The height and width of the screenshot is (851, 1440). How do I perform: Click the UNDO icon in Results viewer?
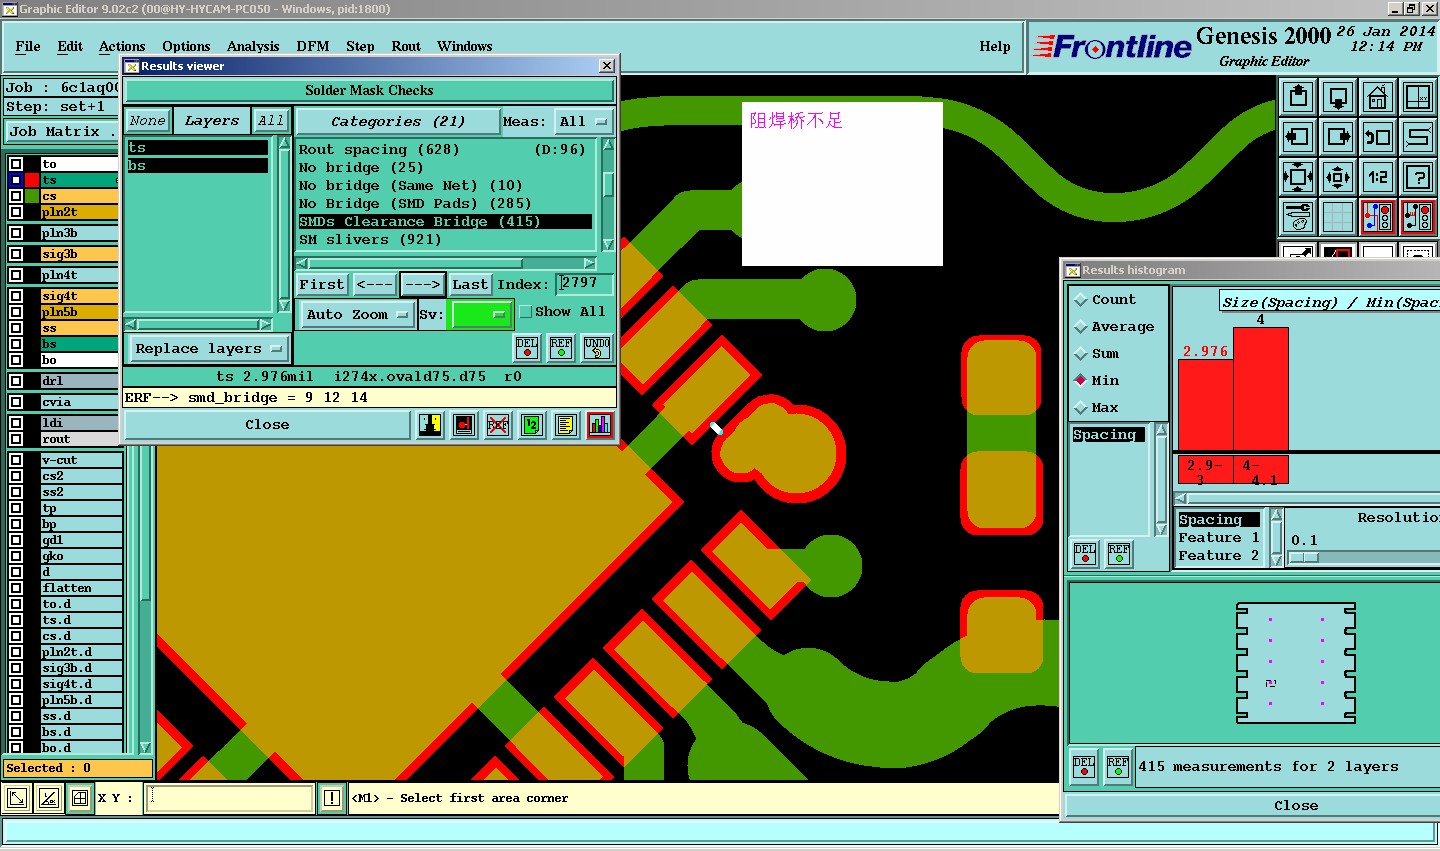[x=597, y=348]
